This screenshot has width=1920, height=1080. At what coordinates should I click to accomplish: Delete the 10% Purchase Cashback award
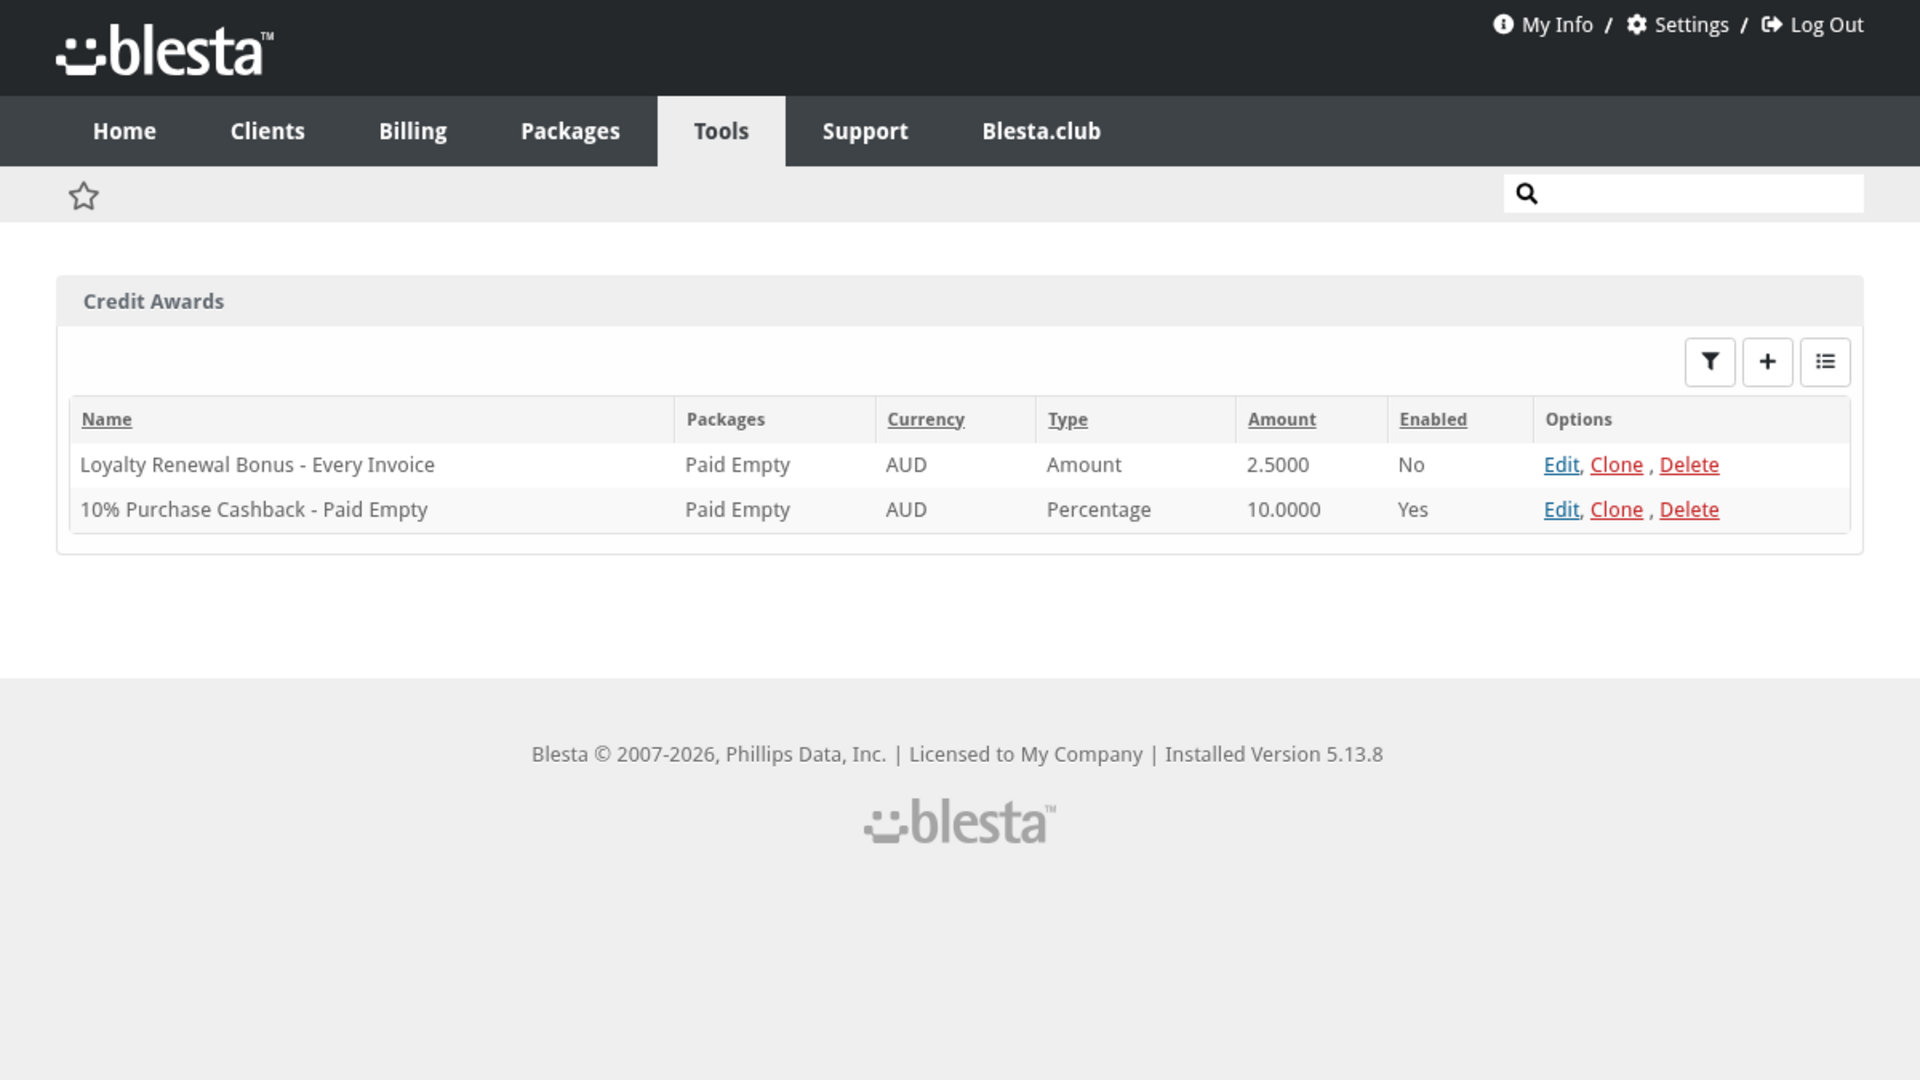pyautogui.click(x=1689, y=510)
